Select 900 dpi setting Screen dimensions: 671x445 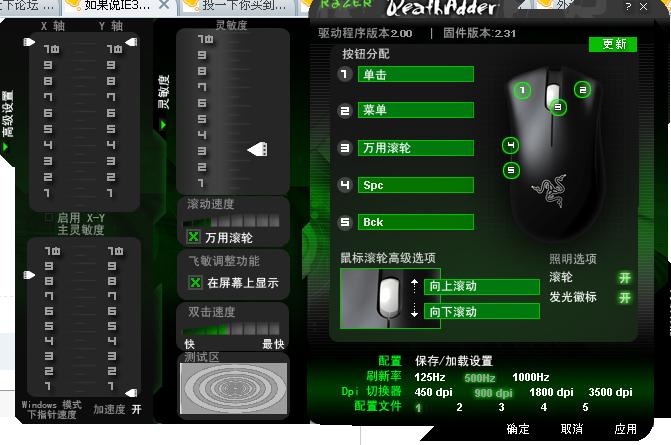493,393
